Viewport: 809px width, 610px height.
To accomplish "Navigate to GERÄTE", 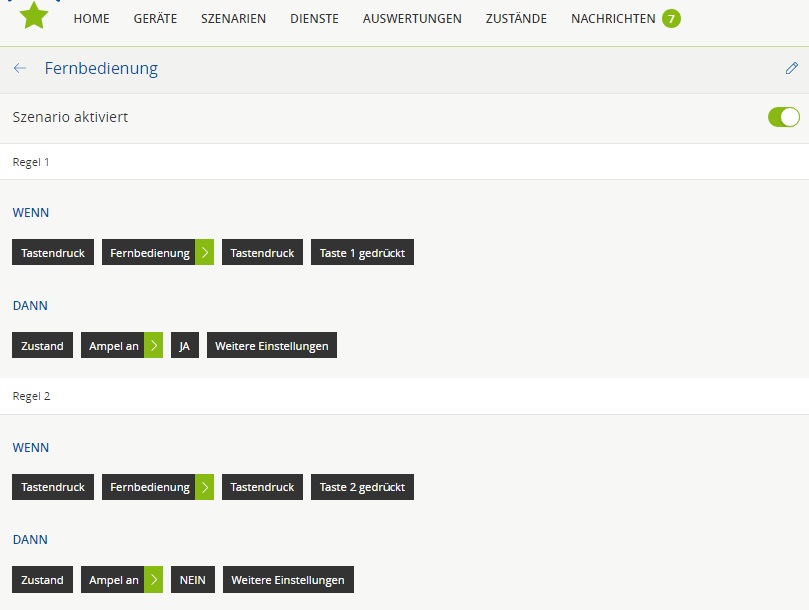I will point(155,18).
